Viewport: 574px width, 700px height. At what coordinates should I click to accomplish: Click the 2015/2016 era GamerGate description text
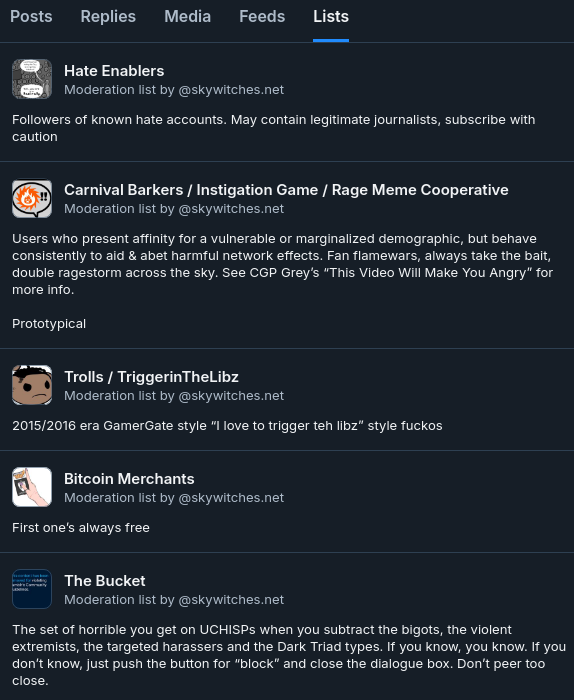(x=227, y=425)
